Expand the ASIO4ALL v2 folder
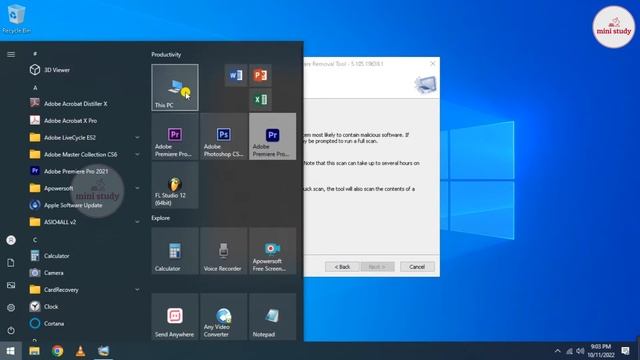Screen dimensions: 640x360 tap(85, 222)
